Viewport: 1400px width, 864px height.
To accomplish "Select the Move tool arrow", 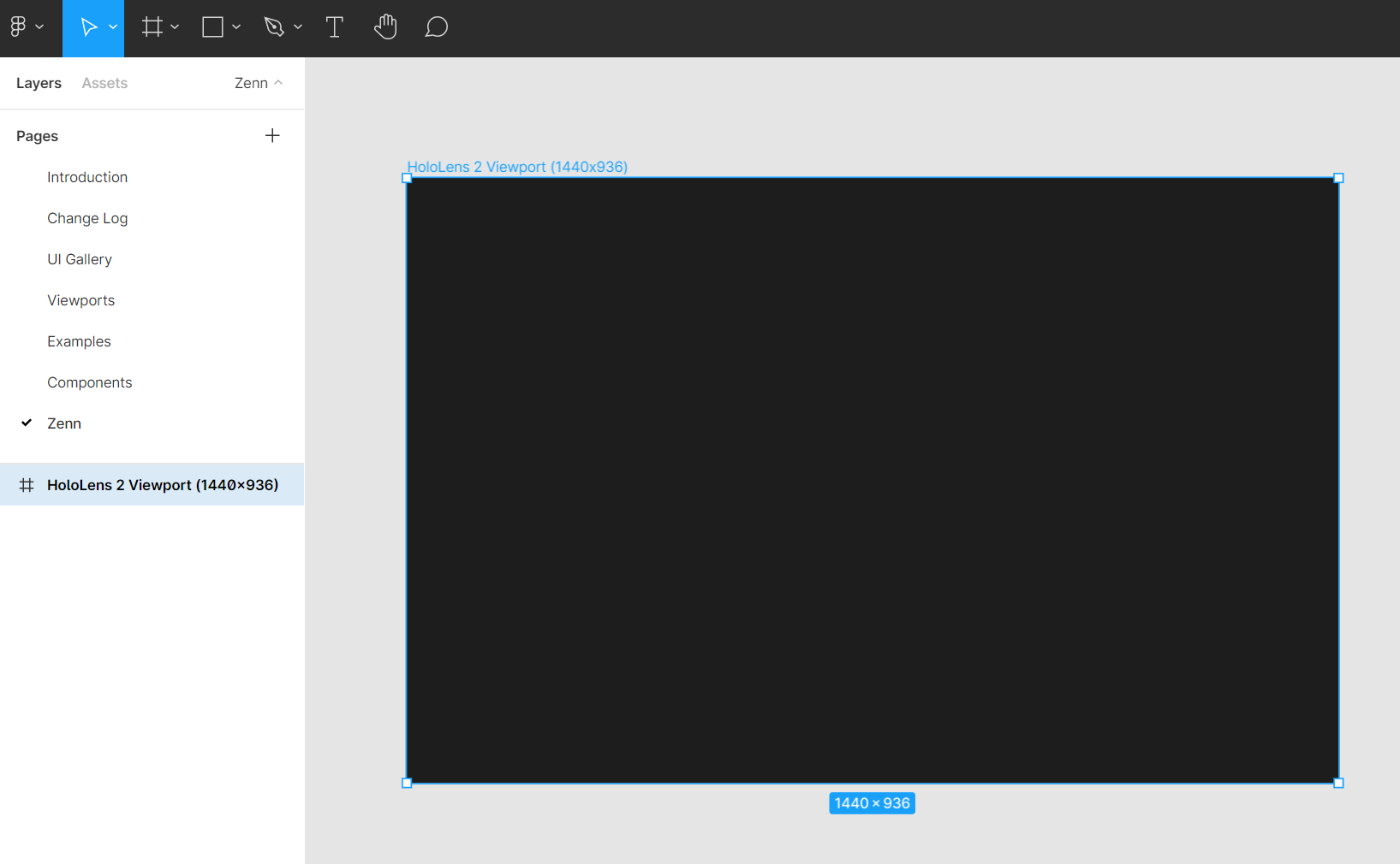I will coord(88,27).
